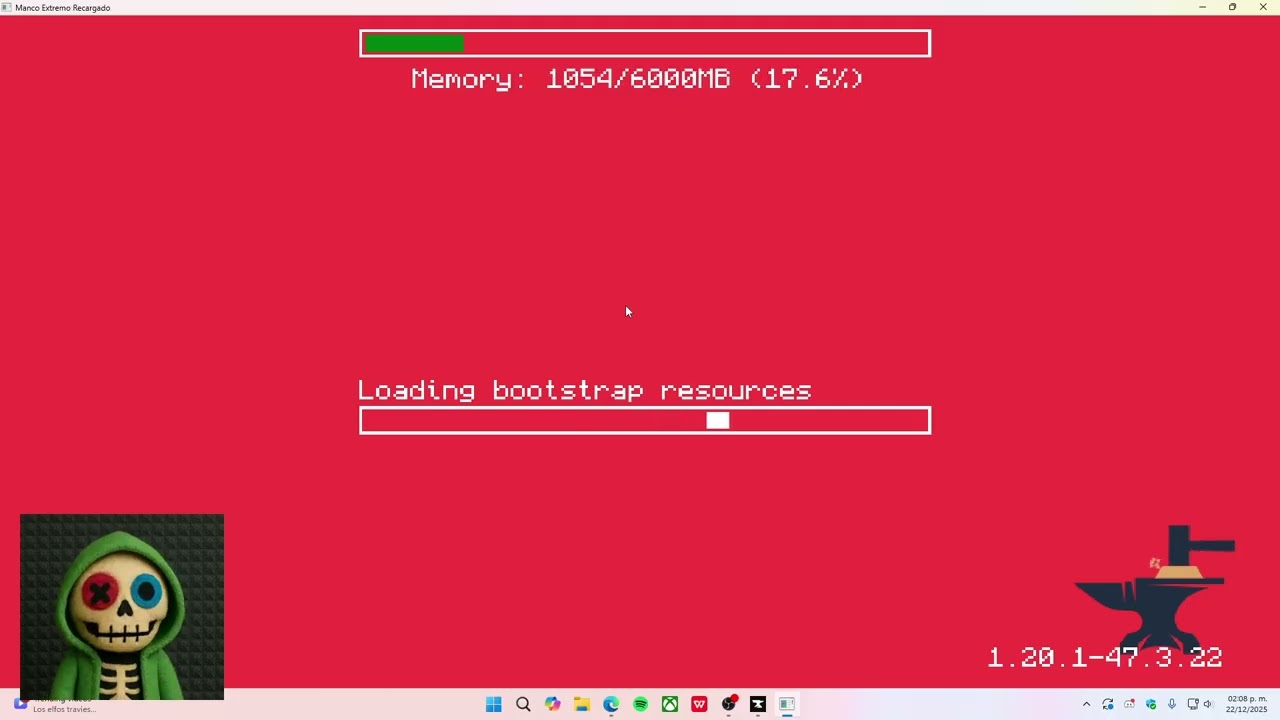Click the 'Loading bootstrap resources' text
Viewport: 1280px width, 720px height.
tap(585, 390)
